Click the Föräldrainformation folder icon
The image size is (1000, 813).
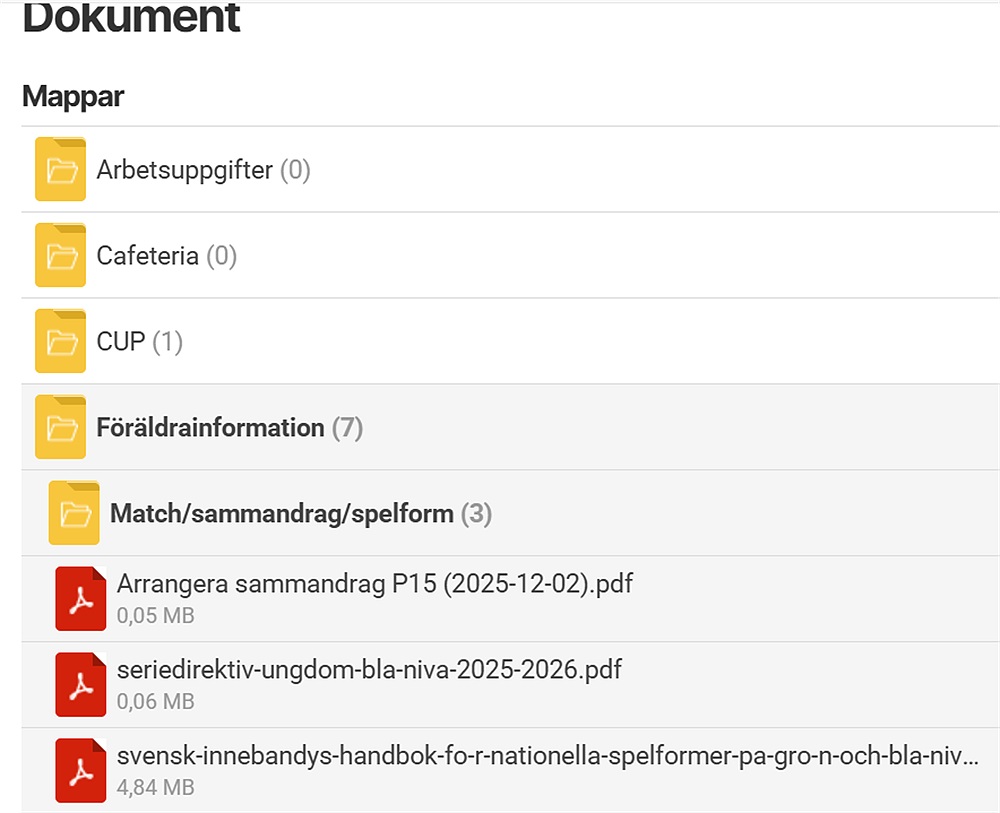click(x=60, y=428)
